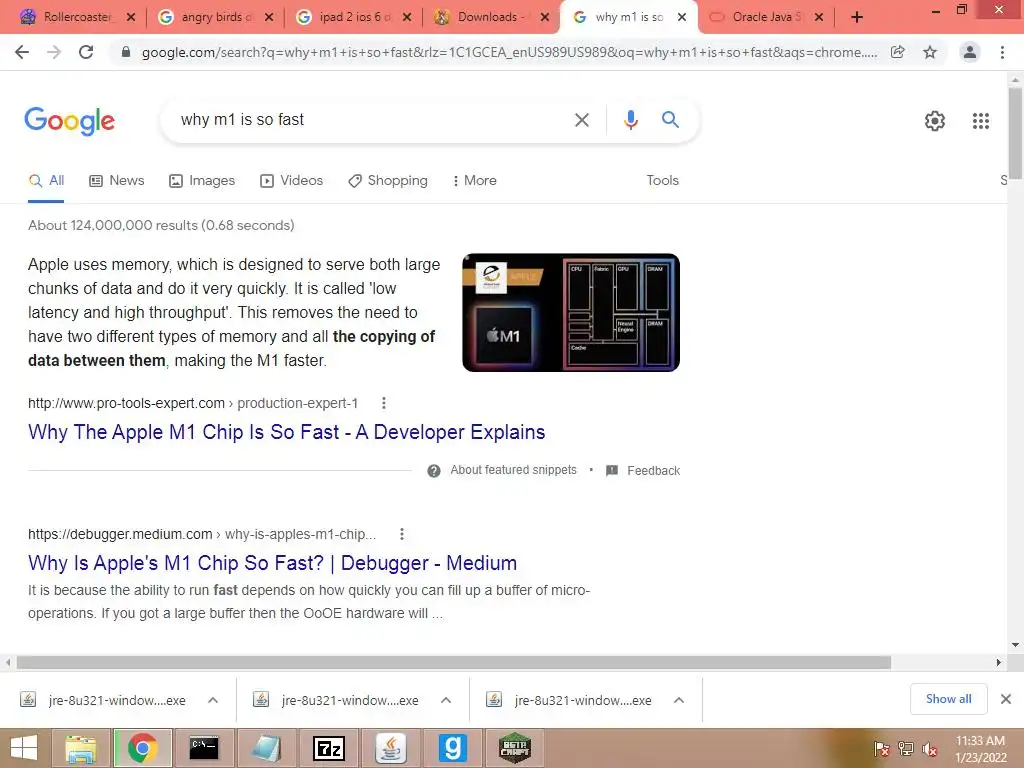Open the Chrome profile avatar
Screen dimensions: 1024x768
pyautogui.click(x=970, y=52)
